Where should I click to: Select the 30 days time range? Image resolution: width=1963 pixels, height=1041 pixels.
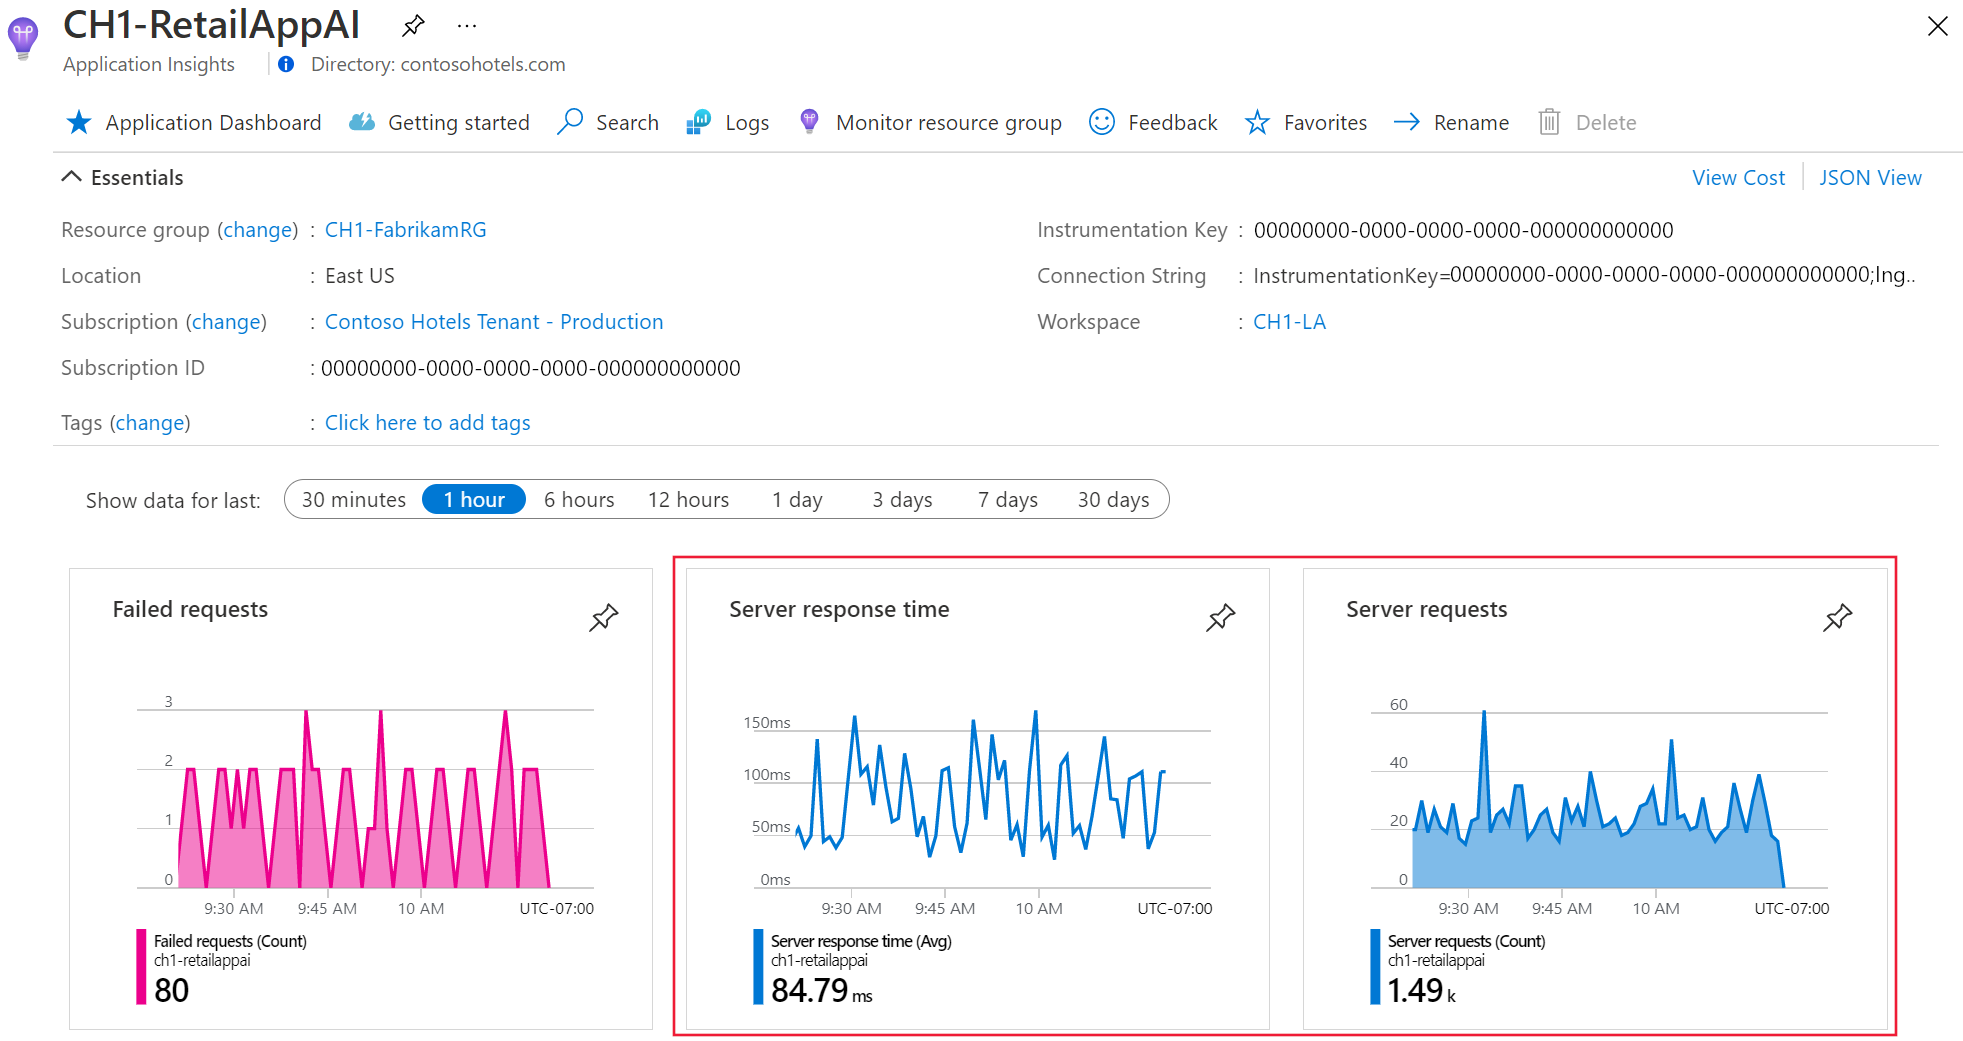[1113, 499]
